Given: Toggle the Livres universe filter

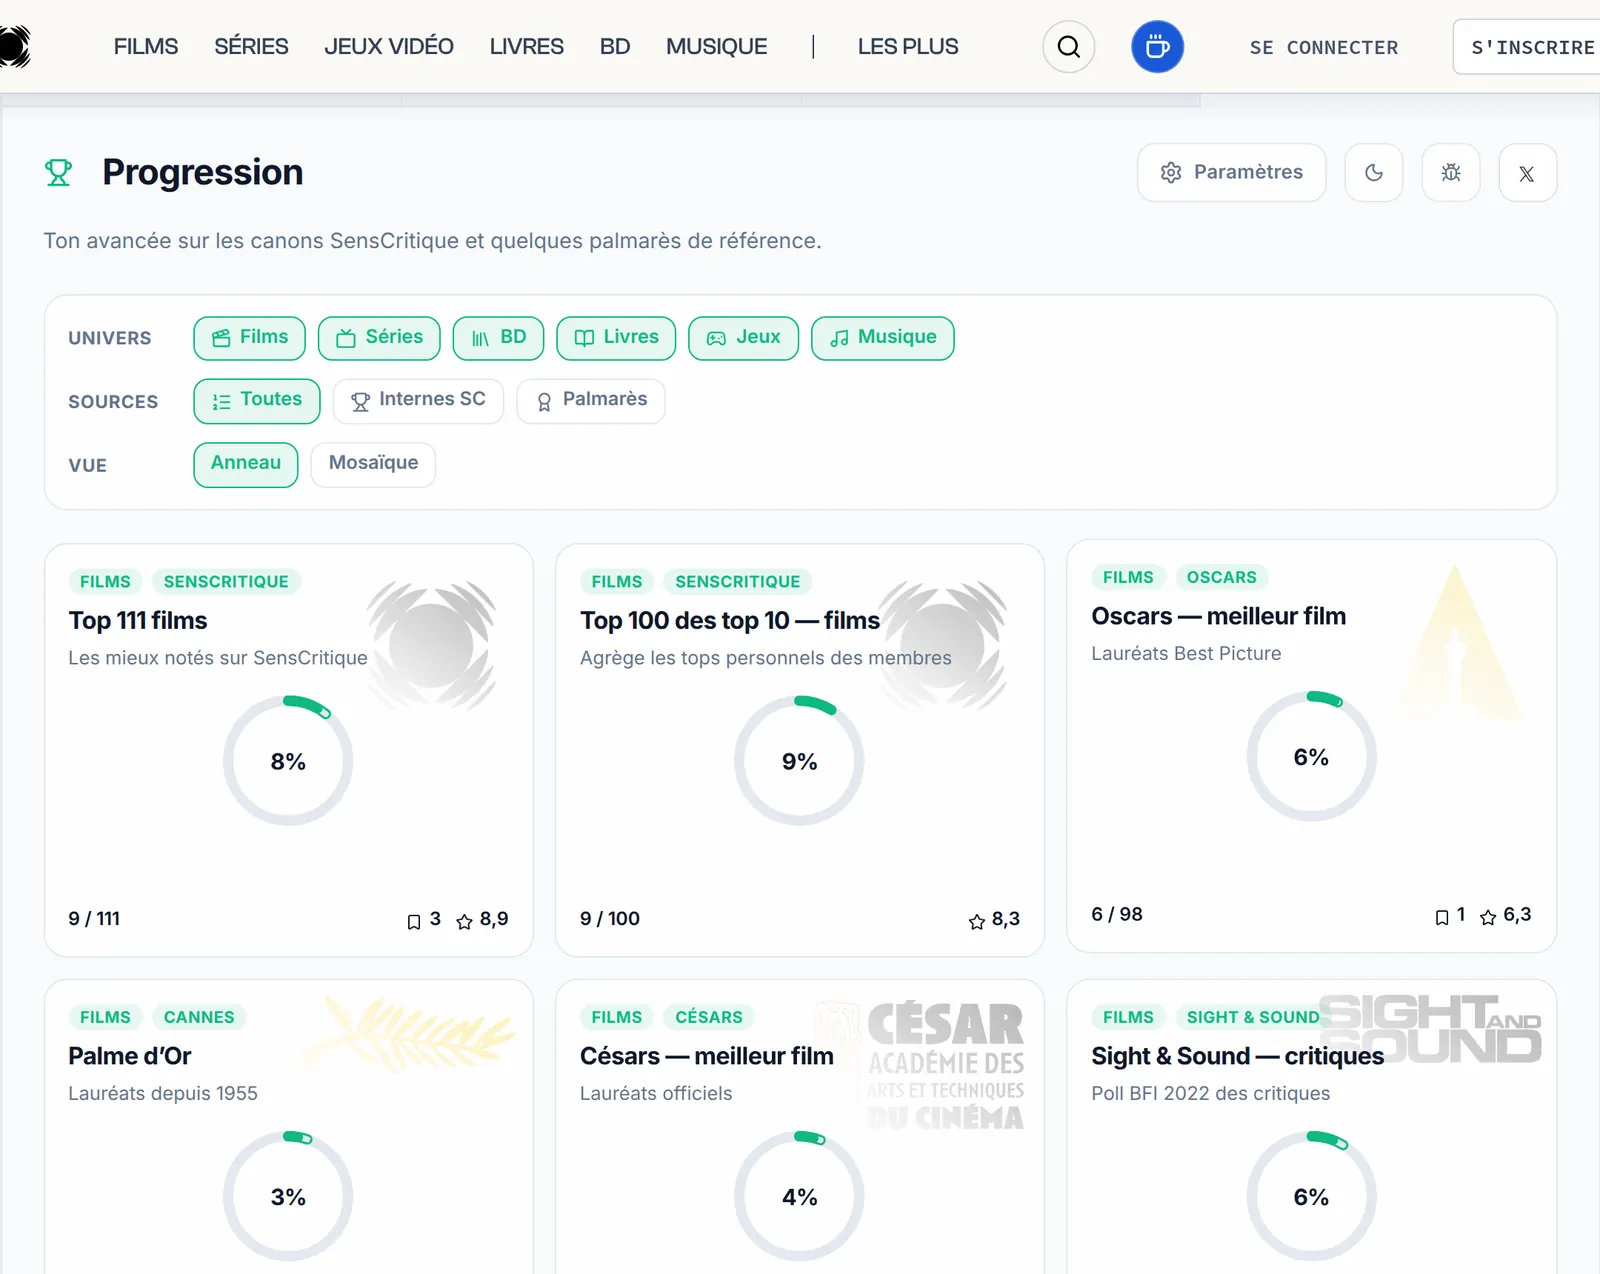Looking at the screenshot, I should coord(616,338).
